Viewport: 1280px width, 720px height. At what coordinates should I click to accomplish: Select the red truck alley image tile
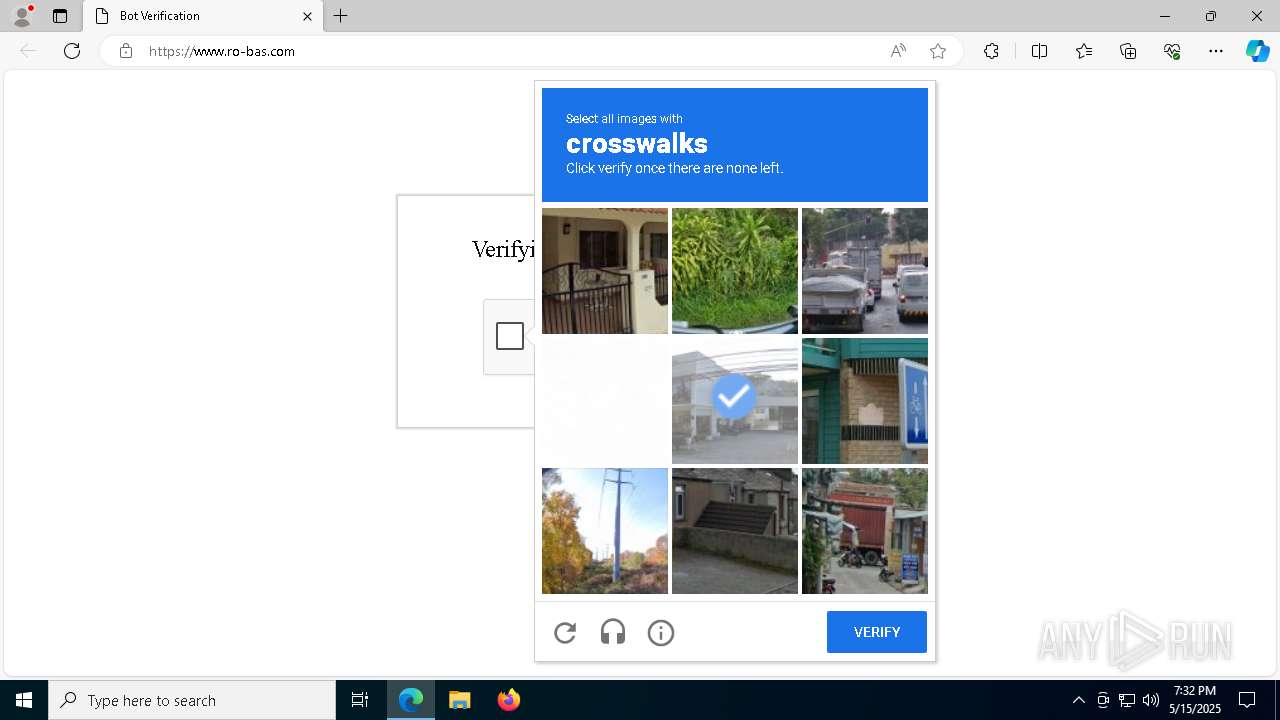[x=865, y=531]
